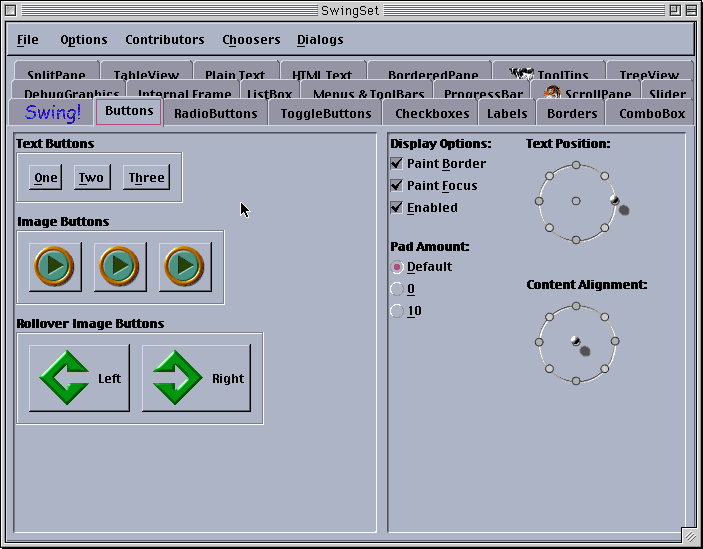The width and height of the screenshot is (703, 549).
Task: Open the ToolTips tab with cow icon
Action: [548, 74]
